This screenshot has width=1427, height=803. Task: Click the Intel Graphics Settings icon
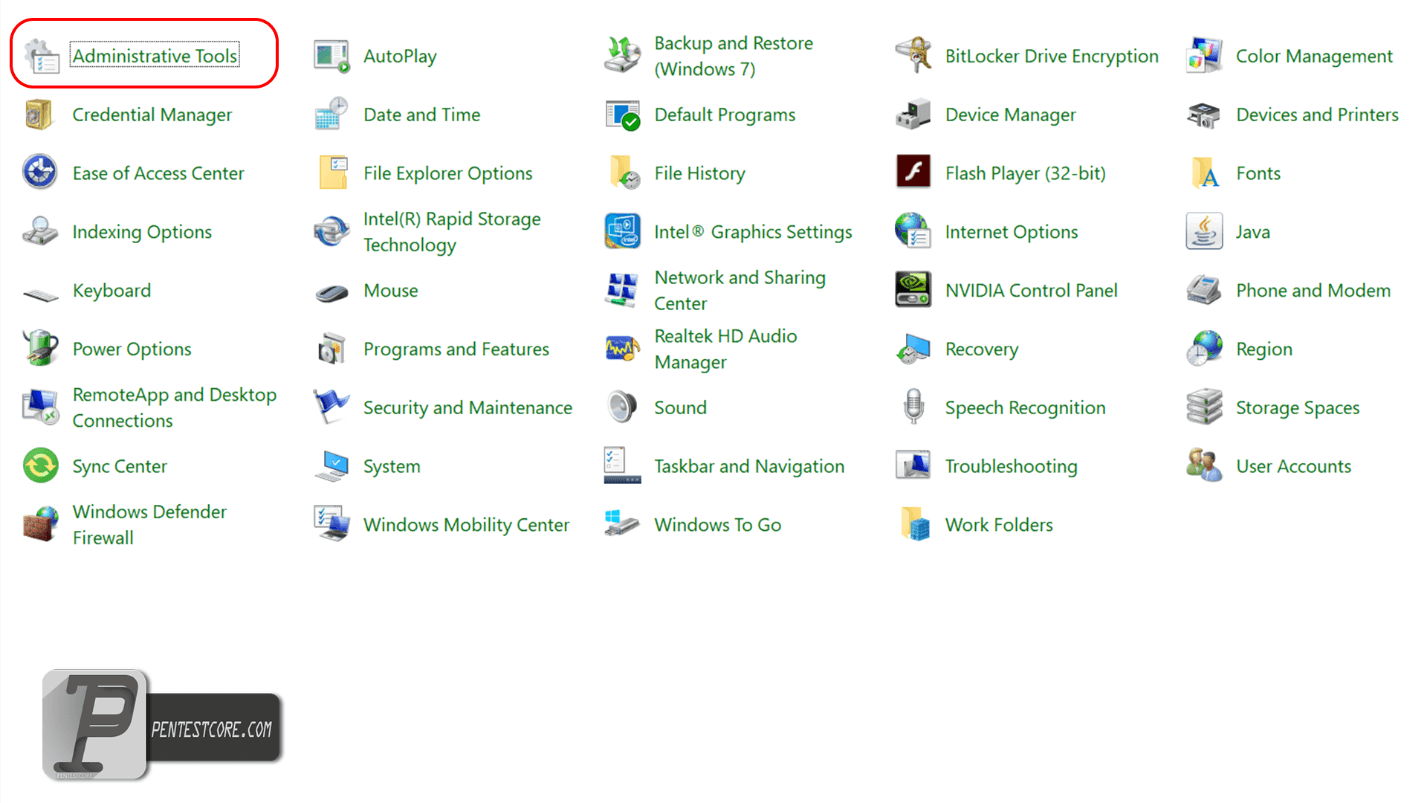click(x=623, y=232)
